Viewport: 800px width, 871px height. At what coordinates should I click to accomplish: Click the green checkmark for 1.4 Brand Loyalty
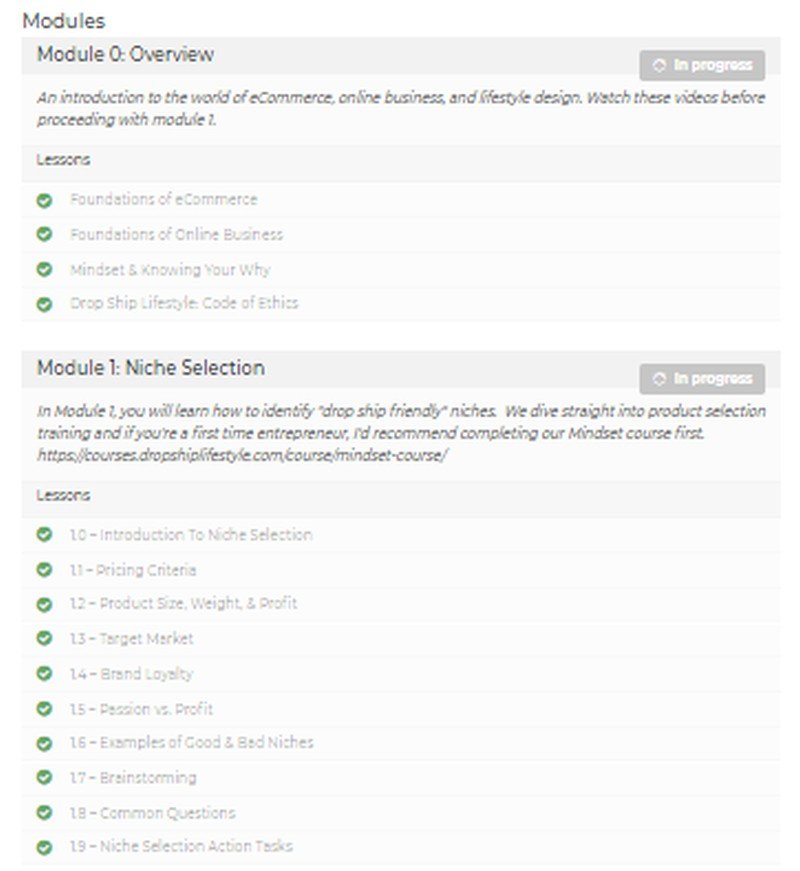click(44, 674)
